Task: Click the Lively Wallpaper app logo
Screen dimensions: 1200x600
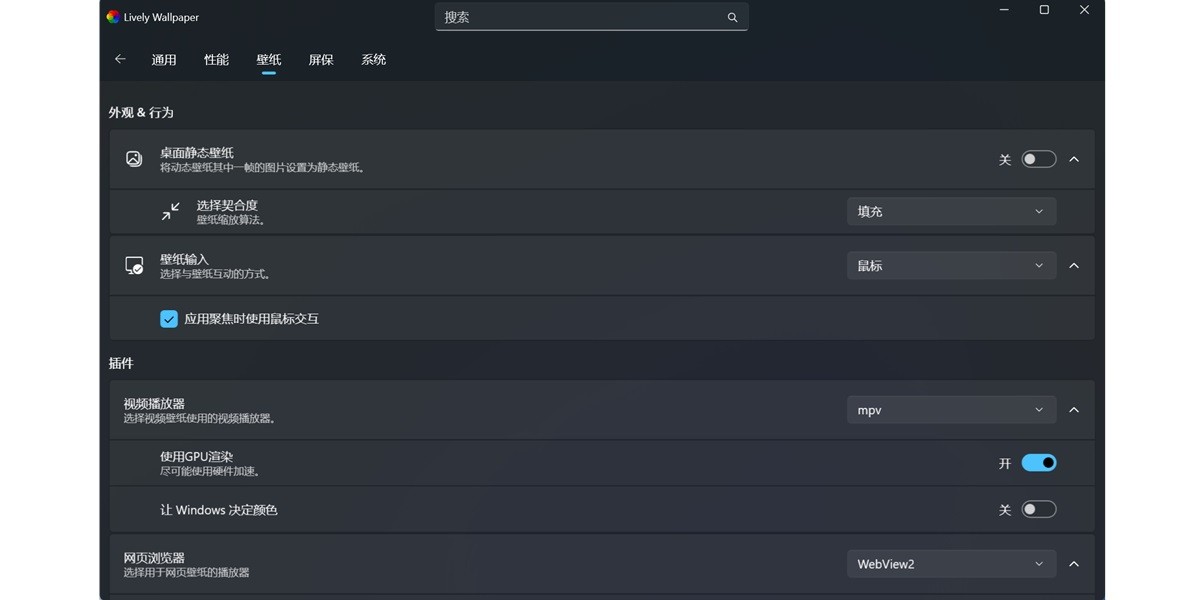Action: coord(113,17)
